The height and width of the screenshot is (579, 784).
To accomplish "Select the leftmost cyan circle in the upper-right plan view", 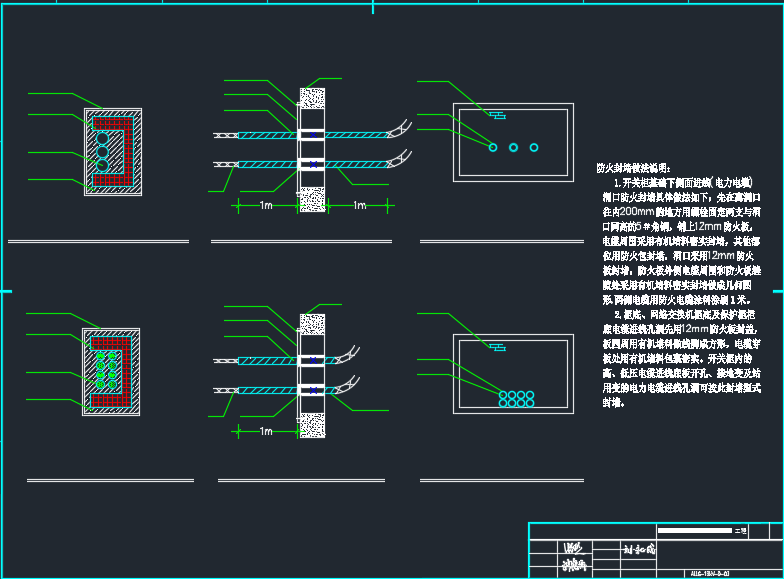I will pos(493,148).
